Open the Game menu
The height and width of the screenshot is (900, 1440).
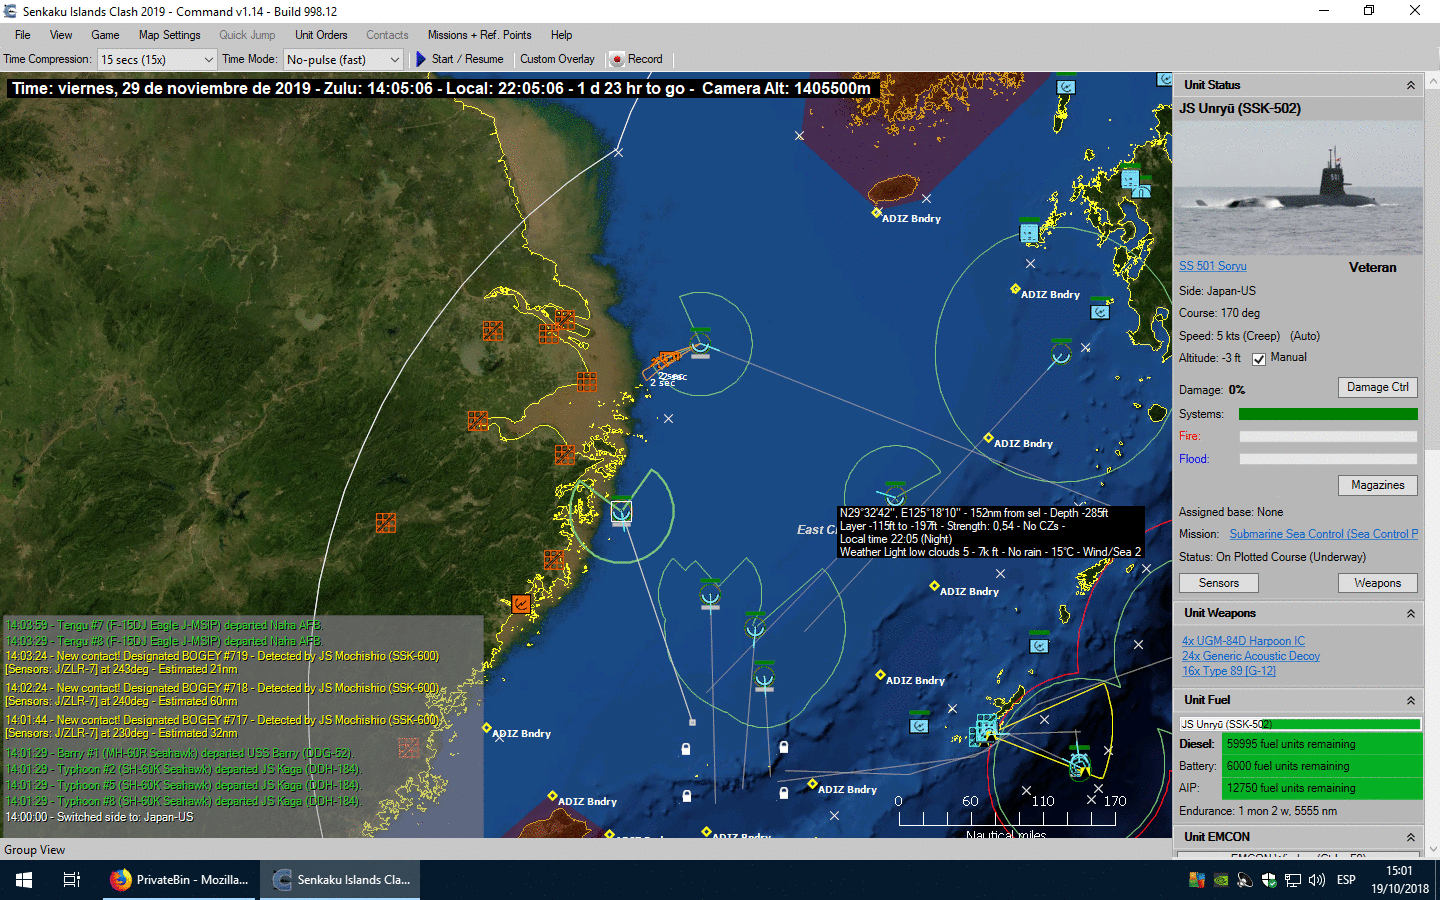pos(105,35)
